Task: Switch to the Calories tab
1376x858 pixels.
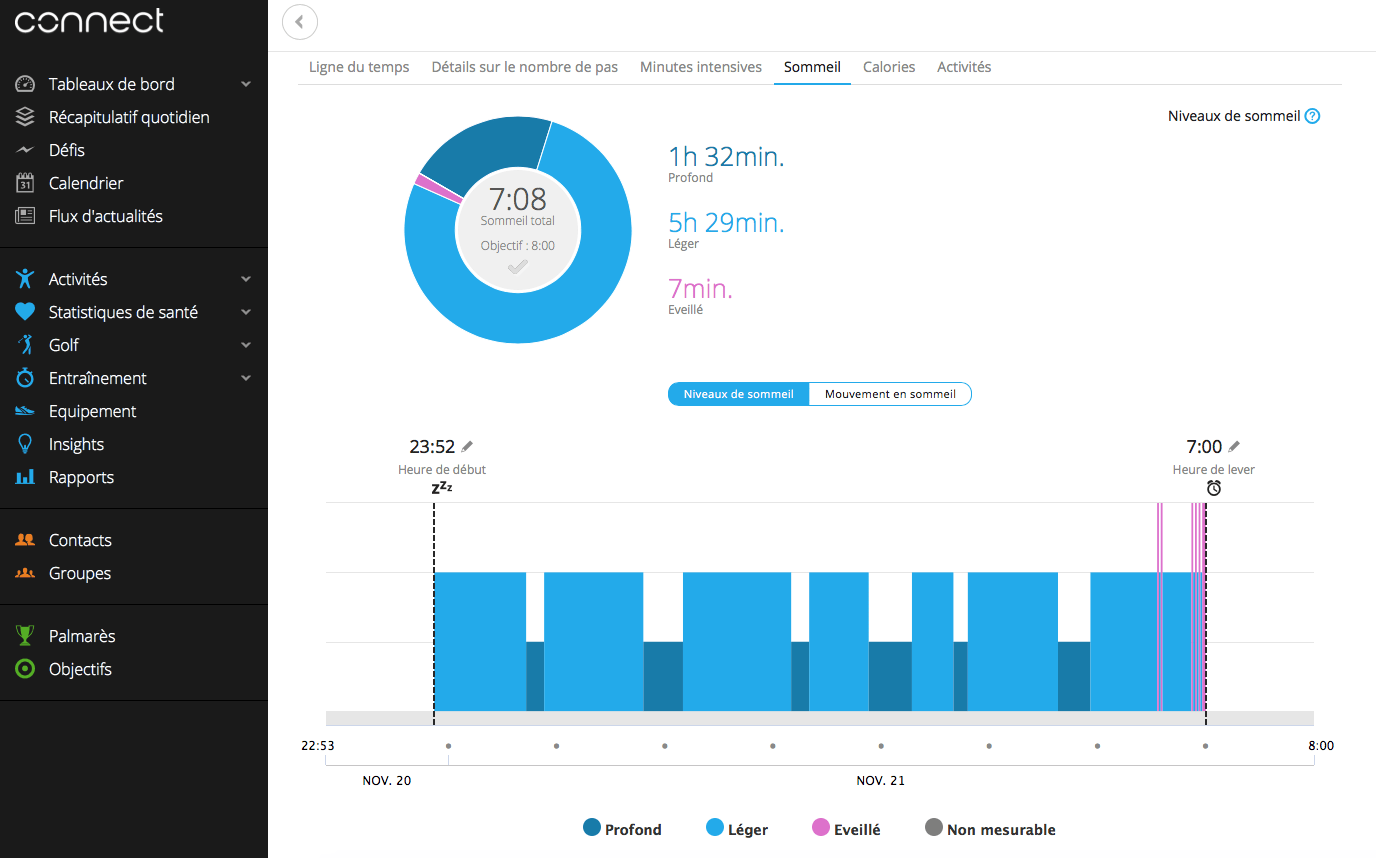Action: (x=888, y=66)
